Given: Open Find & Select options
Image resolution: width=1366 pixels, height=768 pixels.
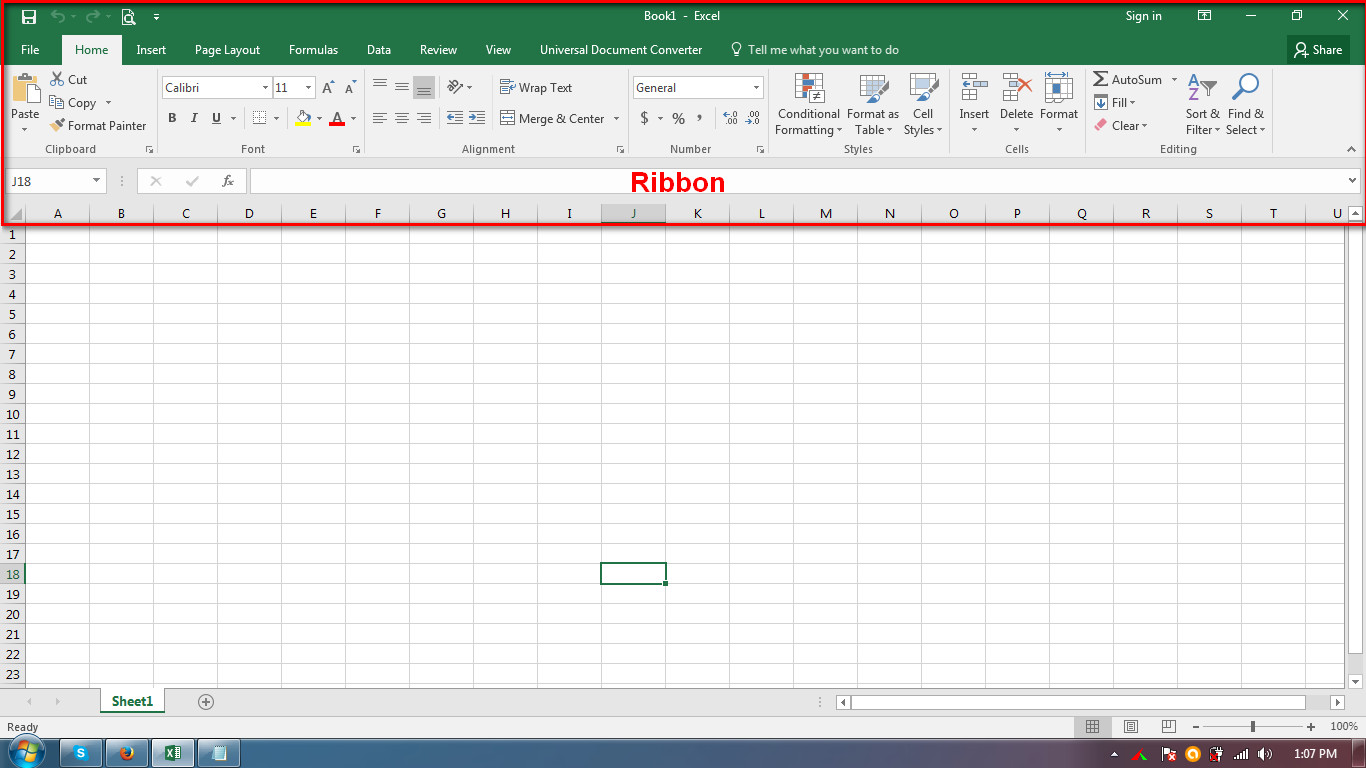Looking at the screenshot, I should 1245,104.
